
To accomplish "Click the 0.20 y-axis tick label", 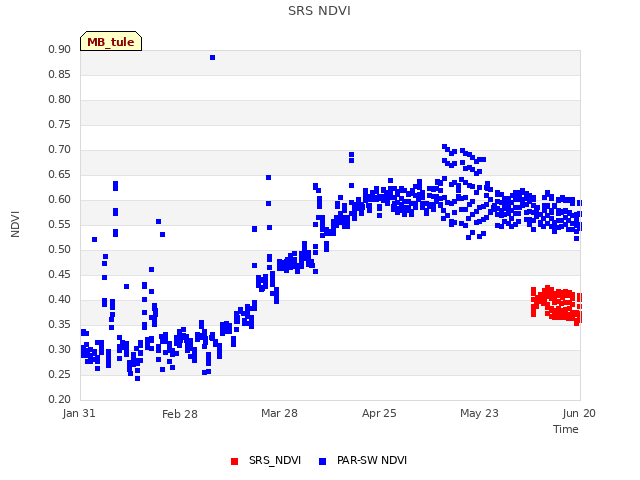I will pyautogui.click(x=60, y=400).
